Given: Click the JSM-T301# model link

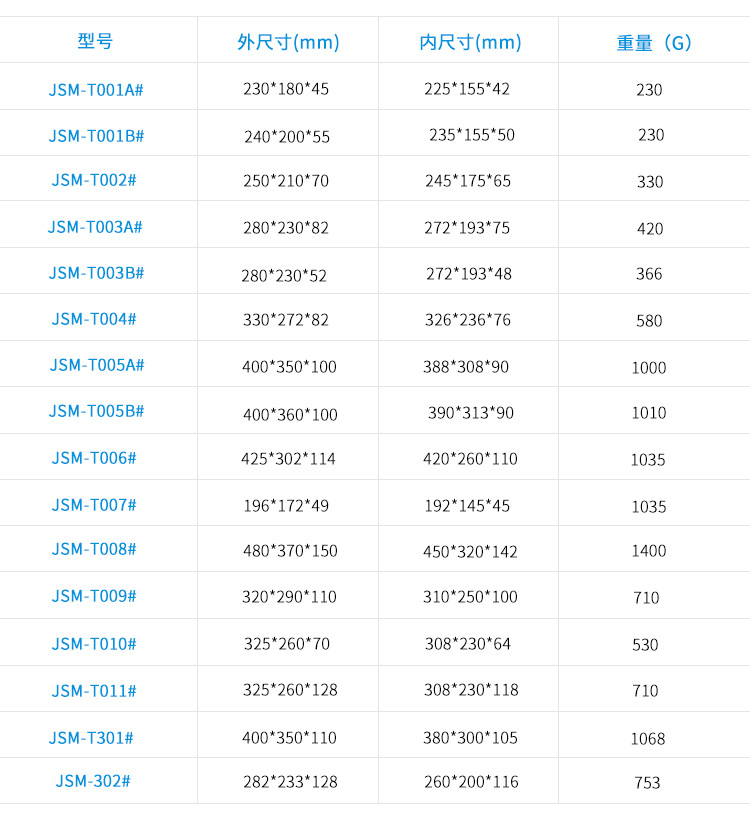Looking at the screenshot, I should coord(91,738).
